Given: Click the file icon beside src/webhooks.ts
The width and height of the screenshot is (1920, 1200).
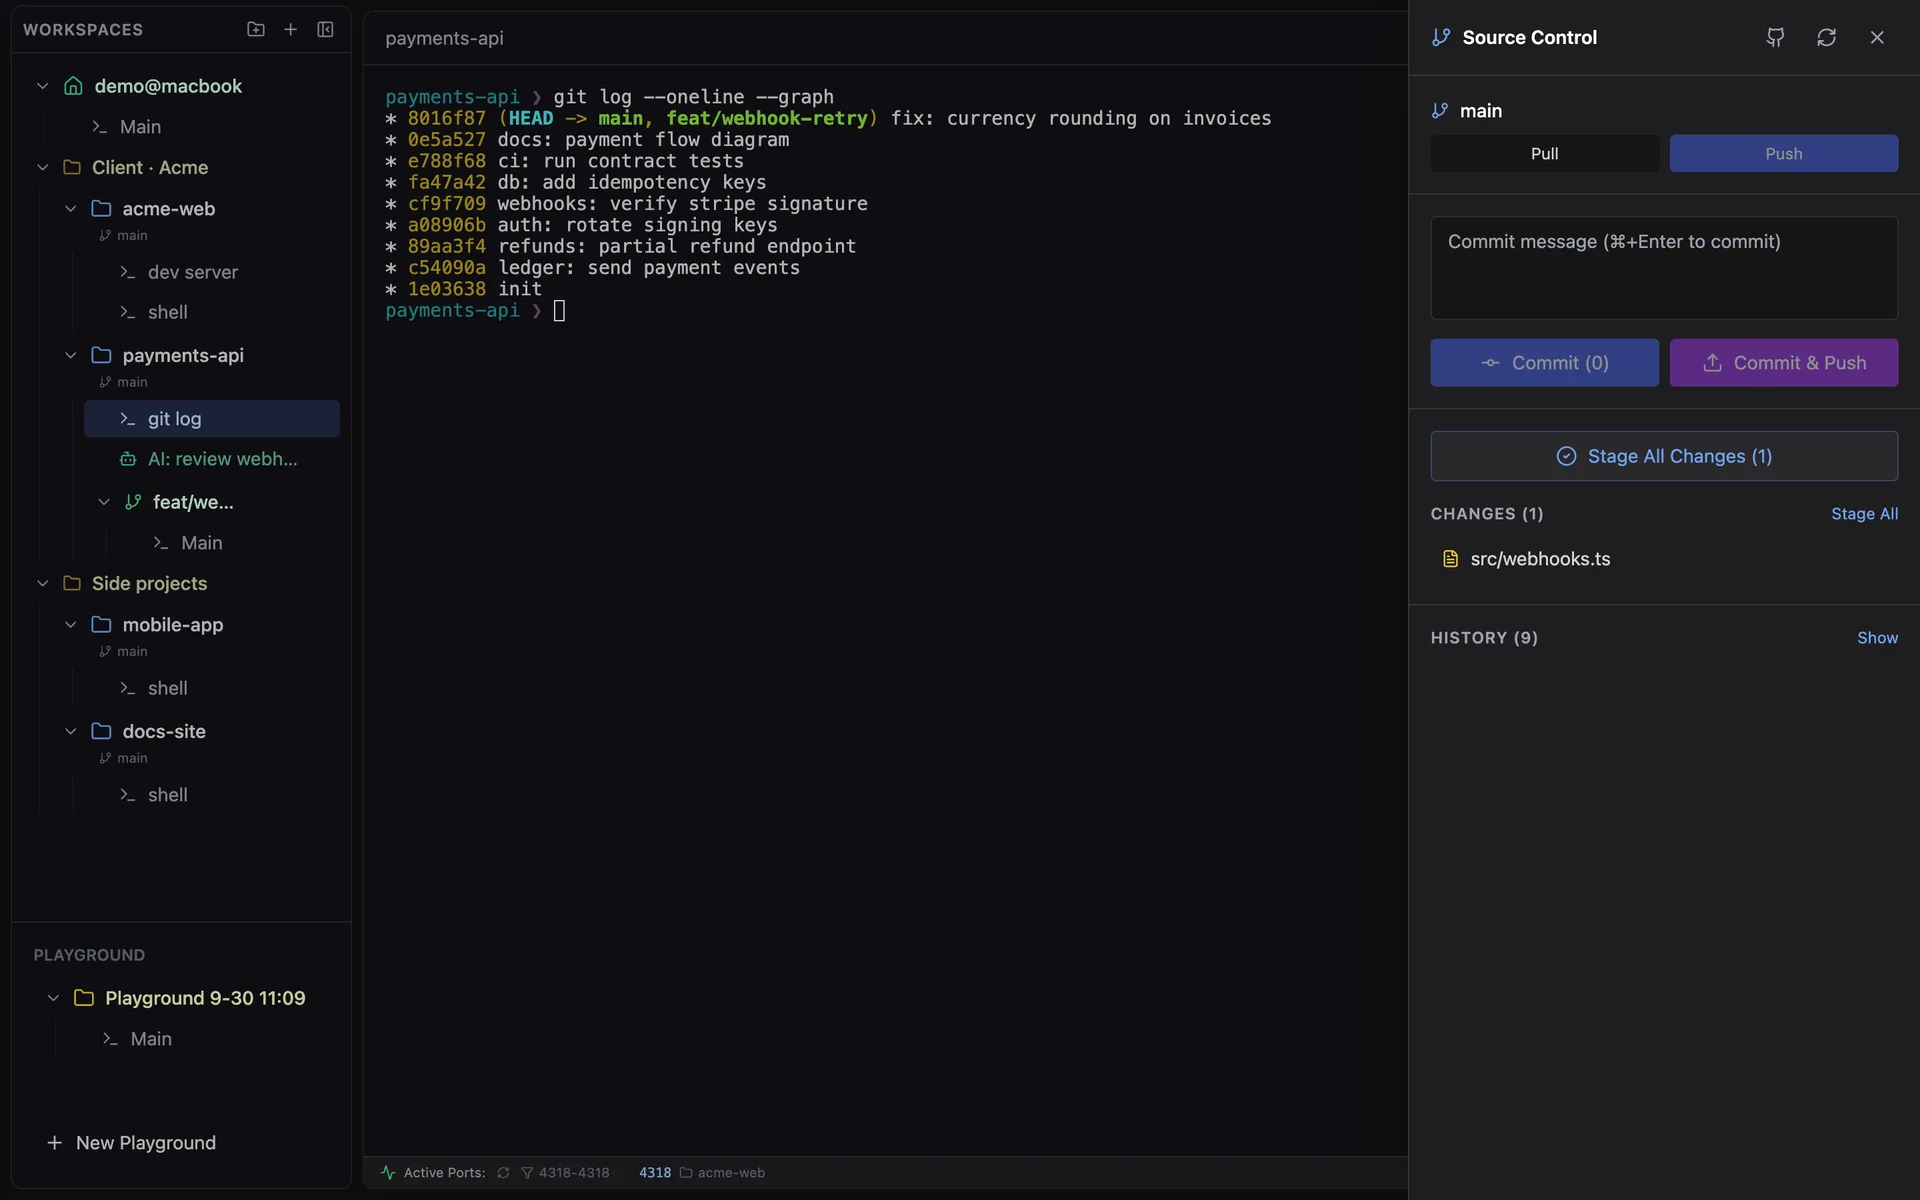Looking at the screenshot, I should coord(1450,559).
